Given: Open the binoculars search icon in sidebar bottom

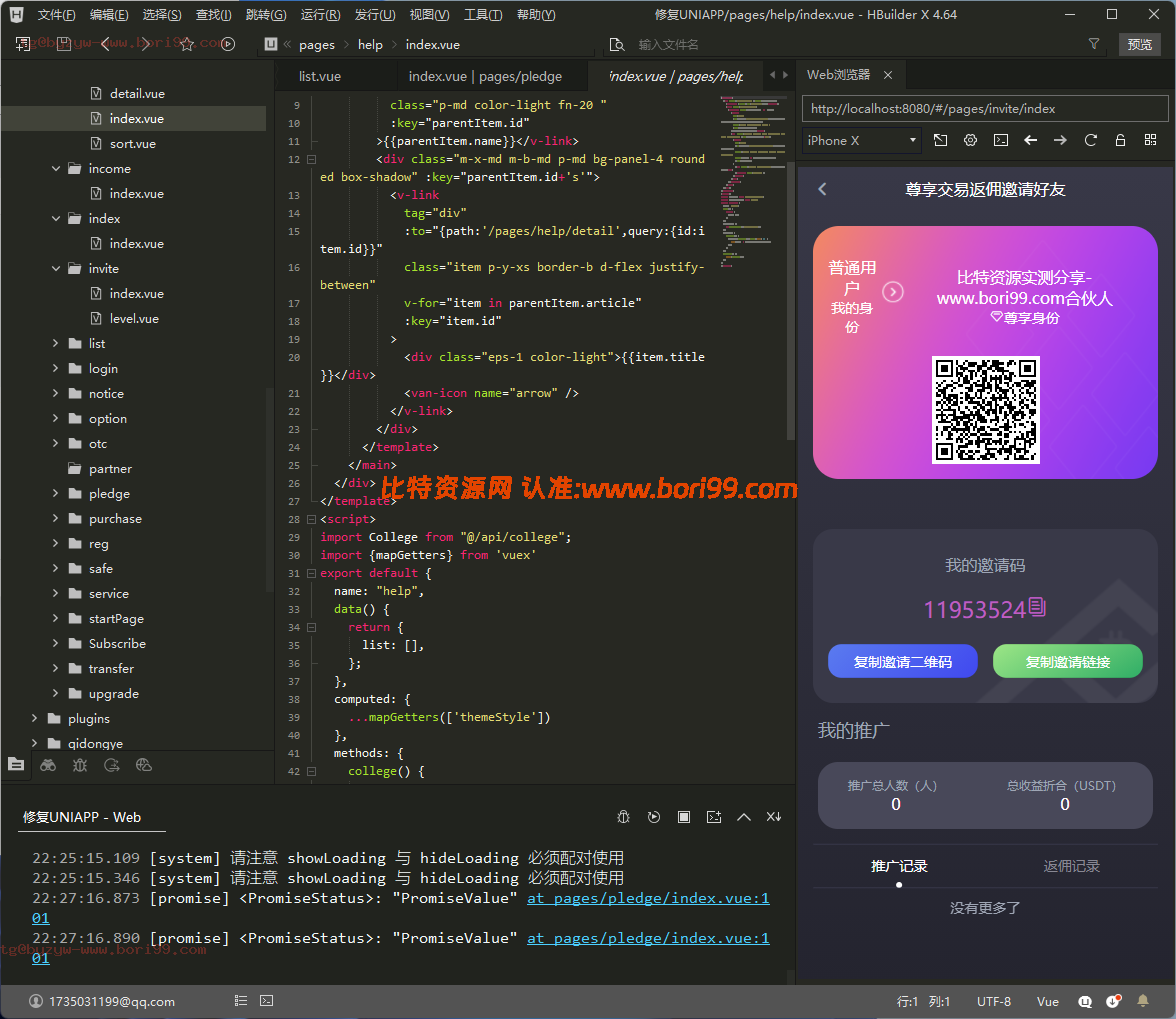Looking at the screenshot, I should pyautogui.click(x=48, y=765).
